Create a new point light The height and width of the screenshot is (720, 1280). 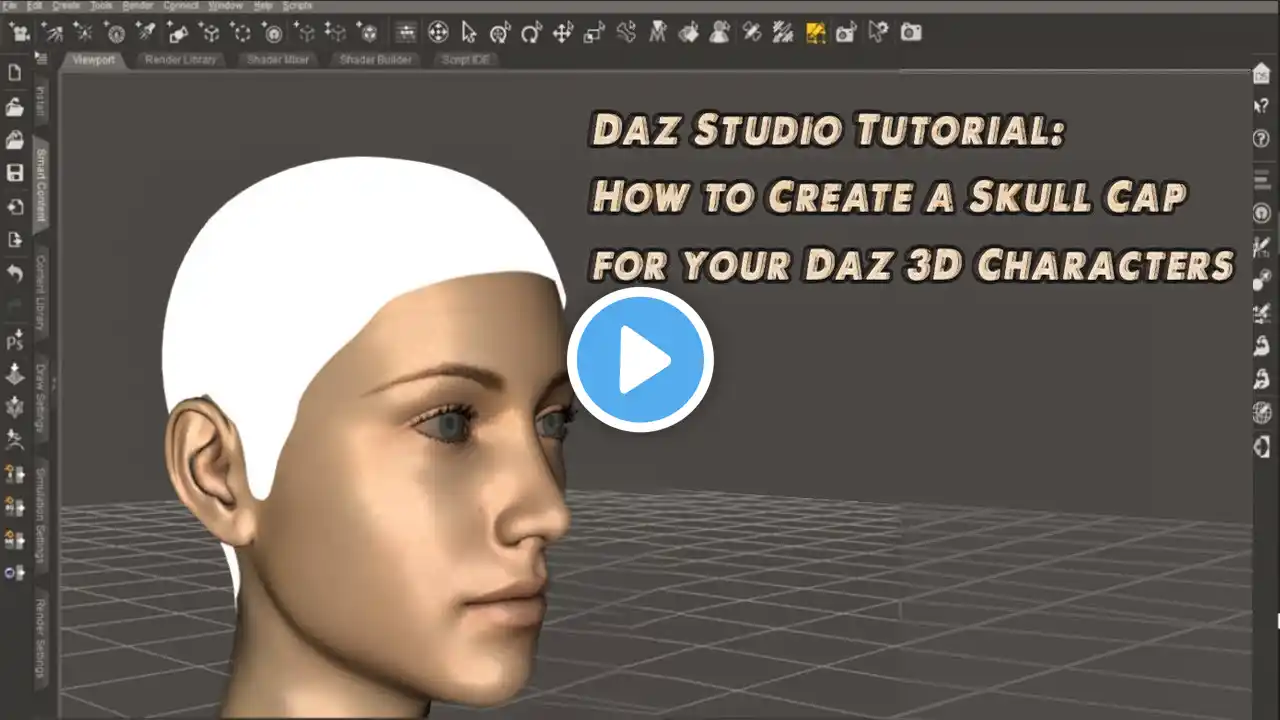[83, 33]
